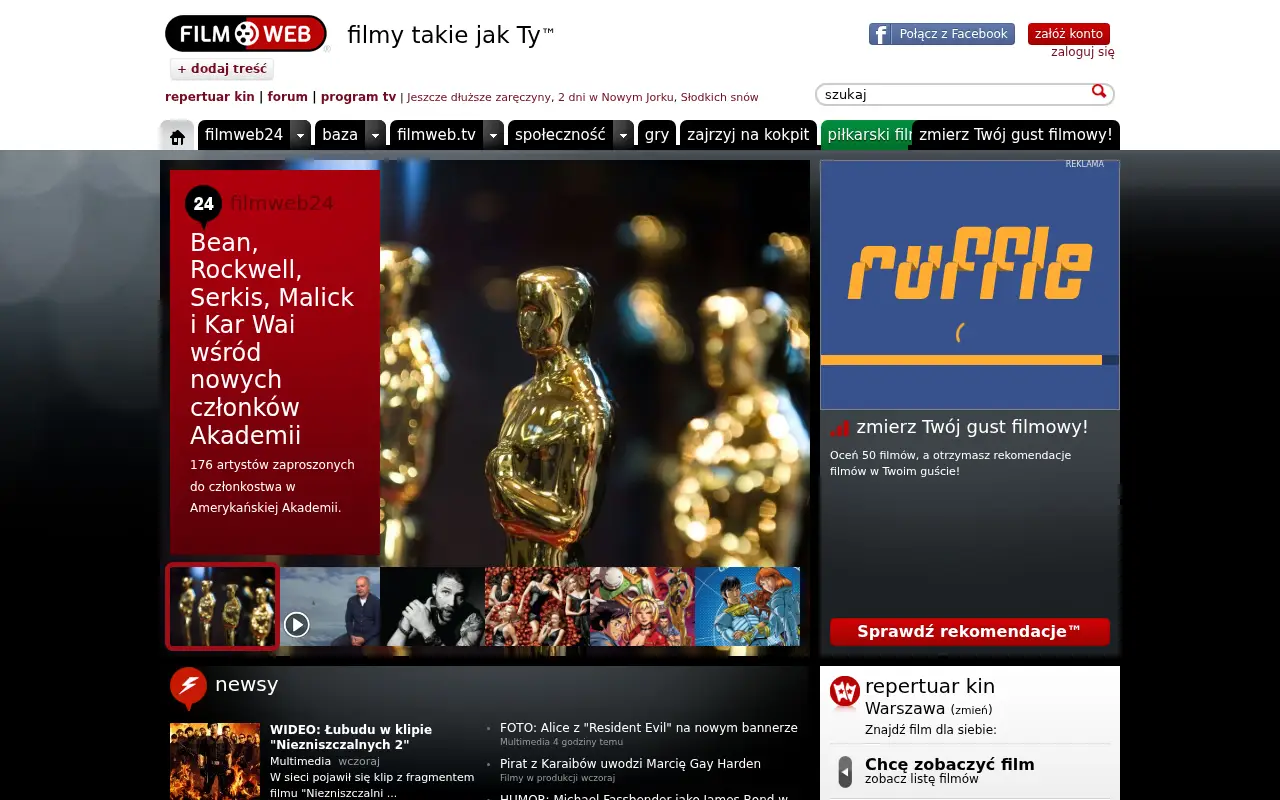Click the załóż konto button
Image resolution: width=1280 pixels, height=800 pixels.
(1069, 34)
